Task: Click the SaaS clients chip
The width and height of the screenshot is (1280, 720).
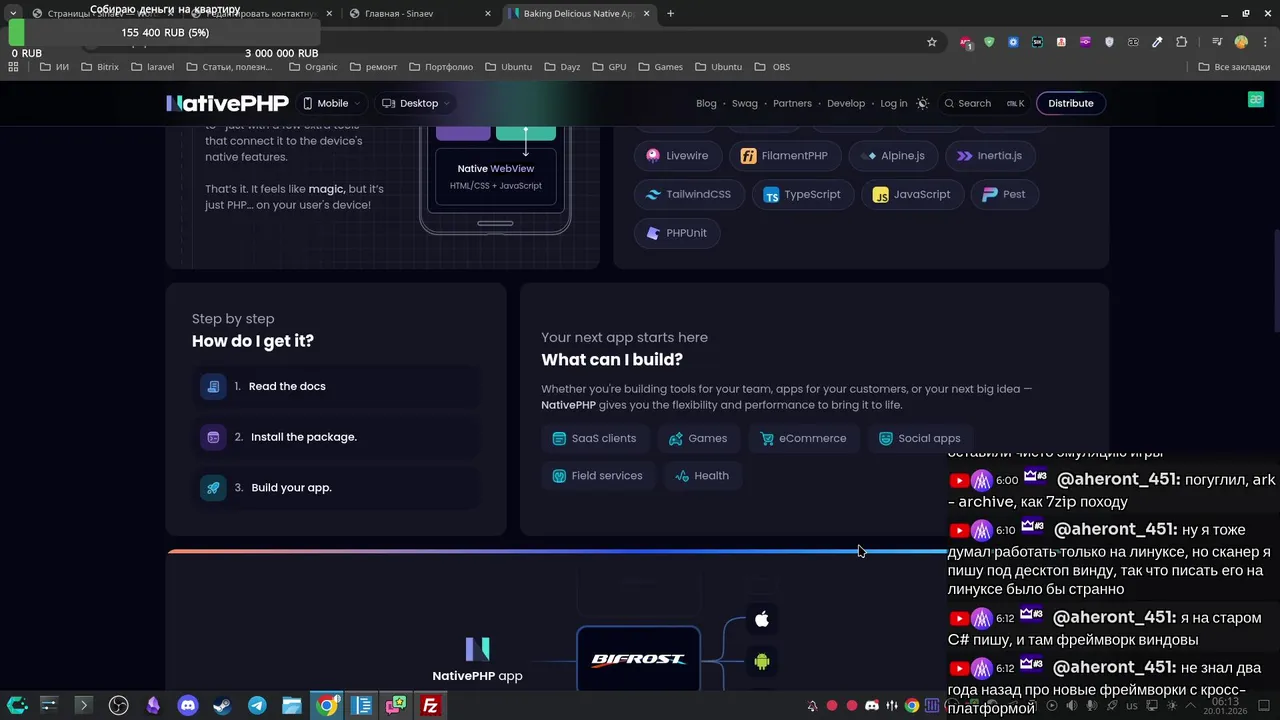Action: (595, 438)
